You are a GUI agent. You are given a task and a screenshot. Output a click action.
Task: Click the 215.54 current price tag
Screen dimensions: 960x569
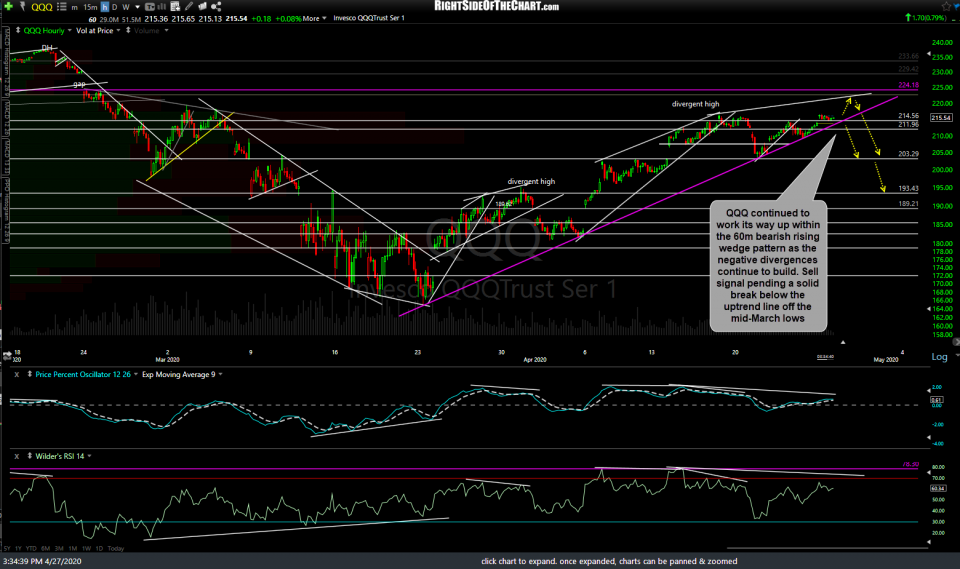pyautogui.click(x=941, y=118)
